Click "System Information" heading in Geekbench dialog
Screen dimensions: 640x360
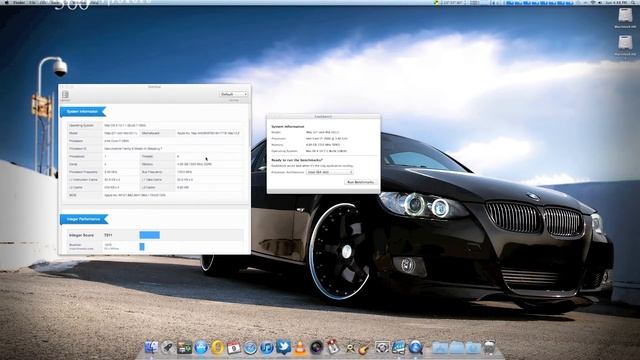(288, 127)
